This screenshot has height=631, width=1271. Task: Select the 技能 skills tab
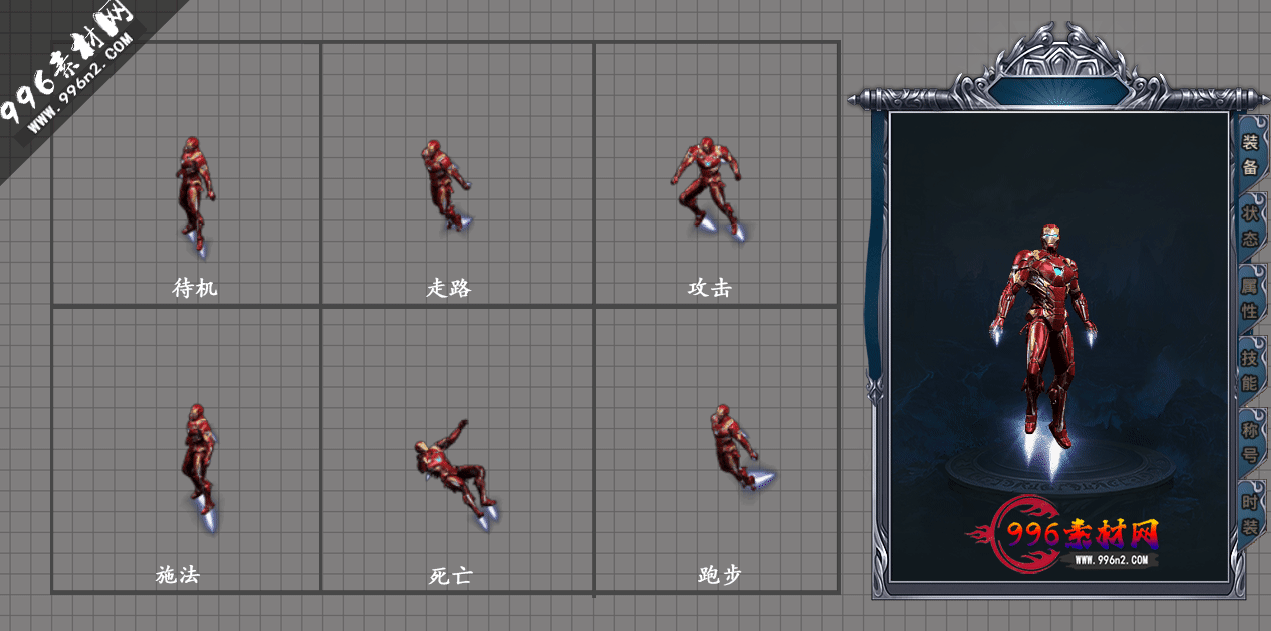pos(1250,370)
